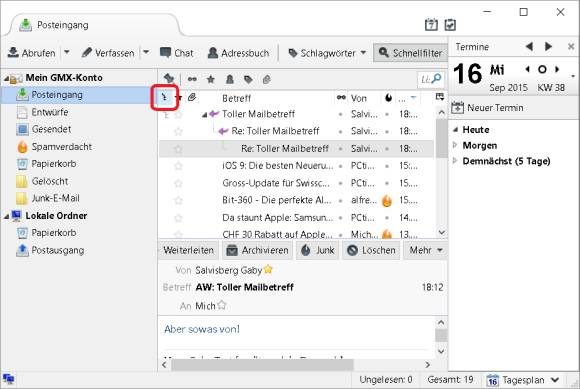Open the Mehr actions dropdown
The image size is (580, 389).
tap(425, 250)
